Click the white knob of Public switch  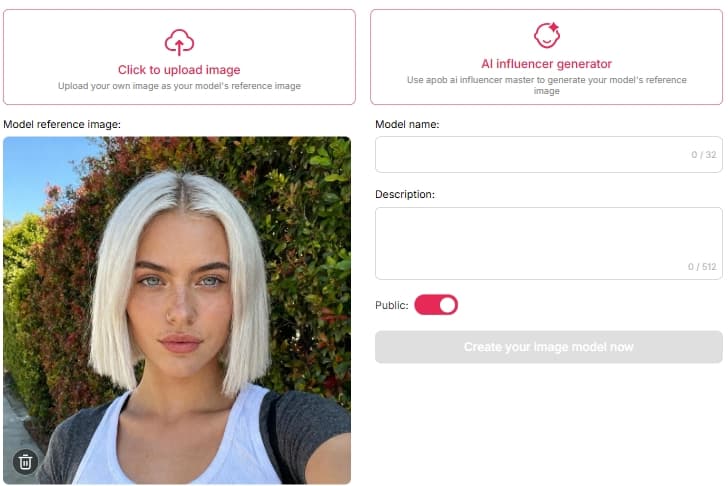(x=447, y=305)
